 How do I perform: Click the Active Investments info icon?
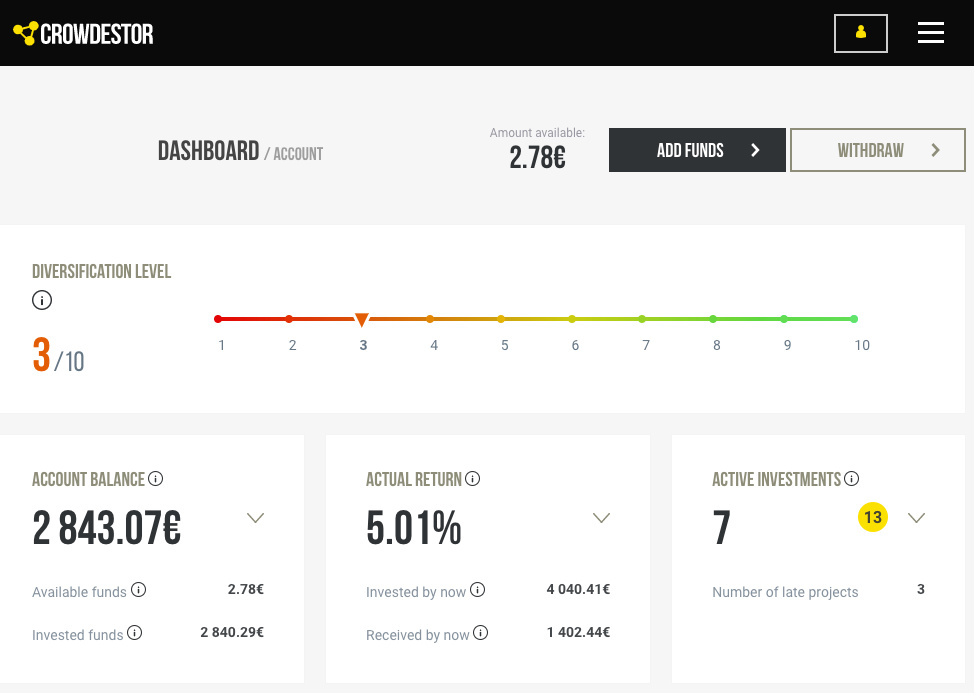(x=852, y=479)
